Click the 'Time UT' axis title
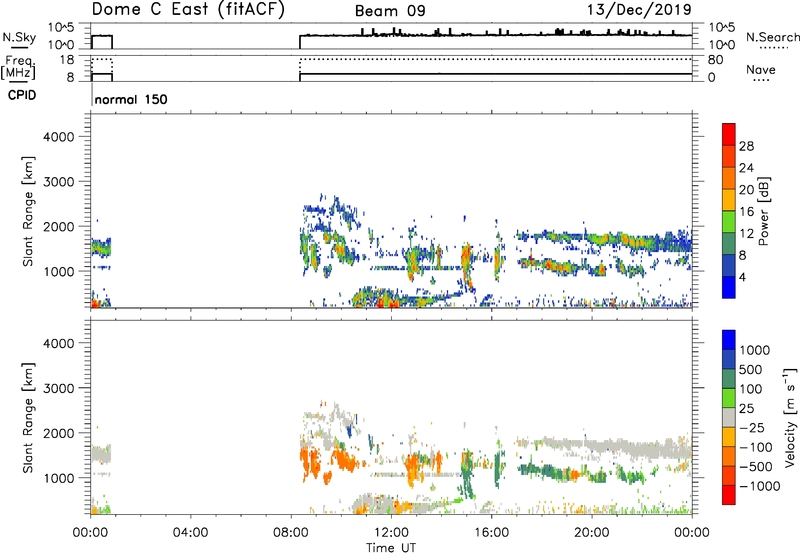Screen dimensions: 800x554 pos(391,548)
